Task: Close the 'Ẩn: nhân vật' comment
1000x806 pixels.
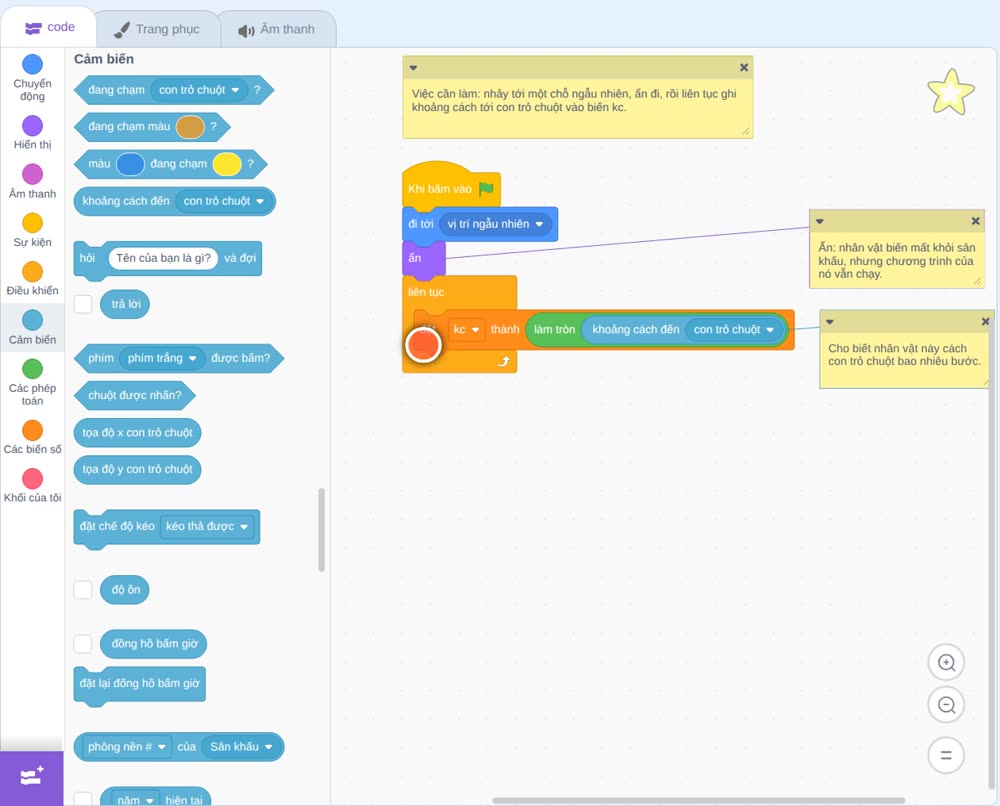Action: [975, 221]
